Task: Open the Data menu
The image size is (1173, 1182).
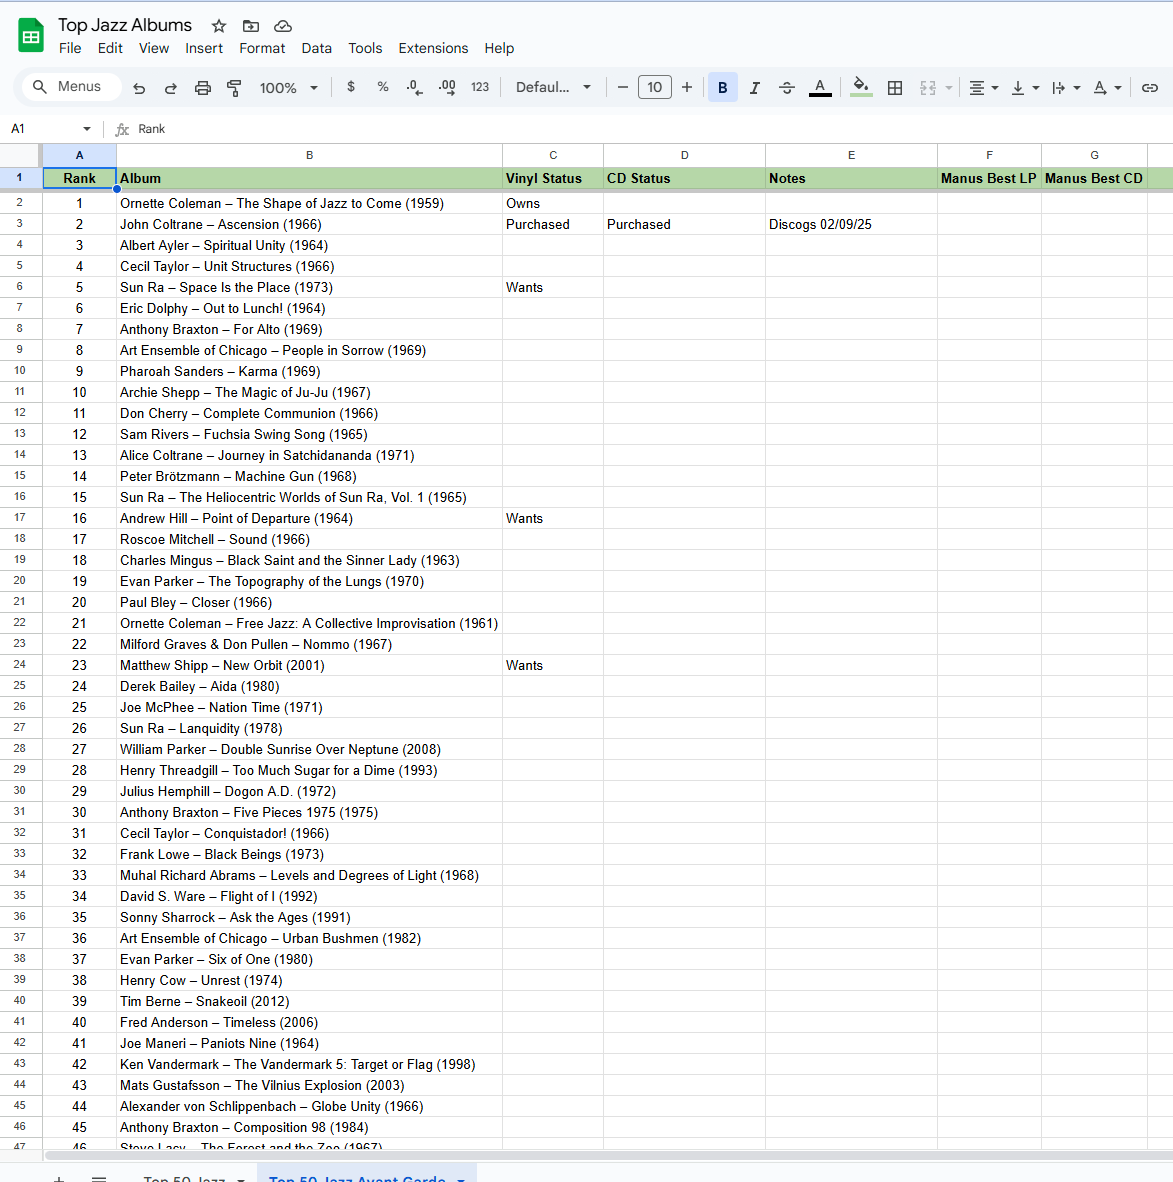Action: (317, 48)
